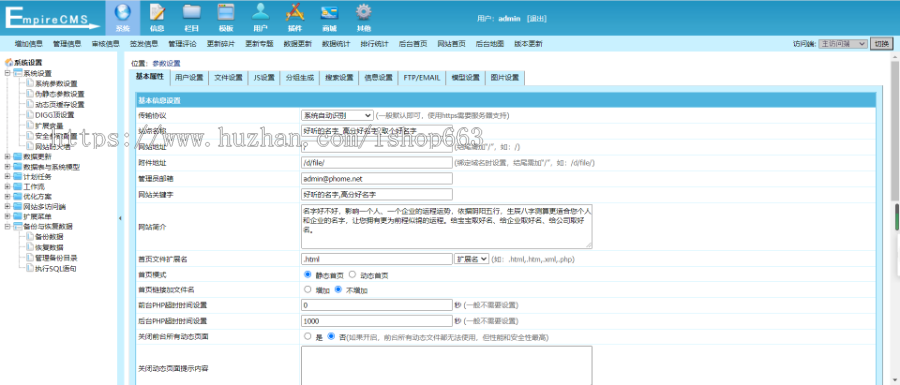Click page icon beside DIGG顶设置
900x385 pixels.
(x=30, y=115)
